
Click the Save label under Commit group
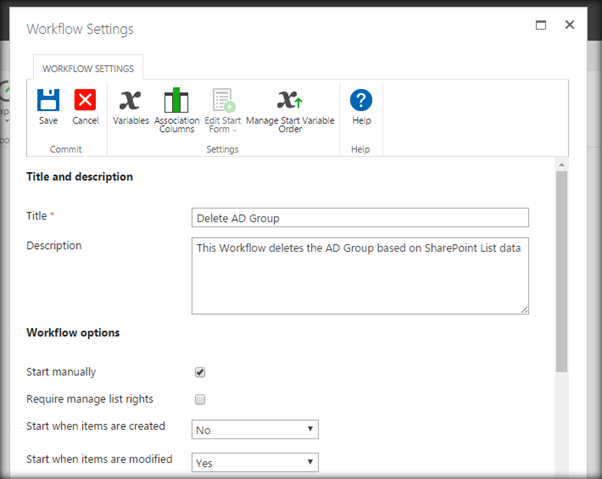tap(48, 121)
